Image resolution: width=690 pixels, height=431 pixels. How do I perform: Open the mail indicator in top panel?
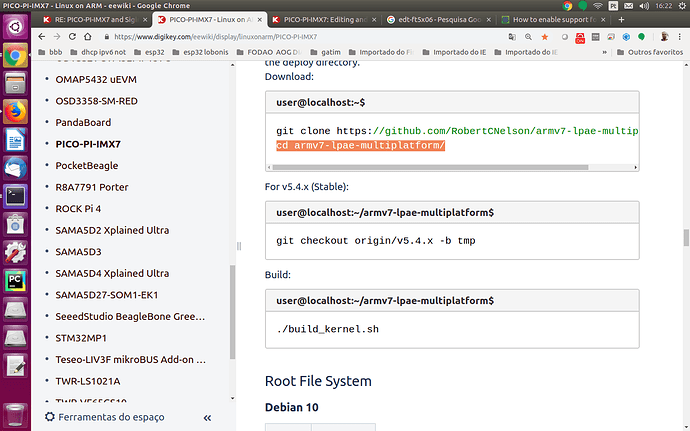pos(628,6)
